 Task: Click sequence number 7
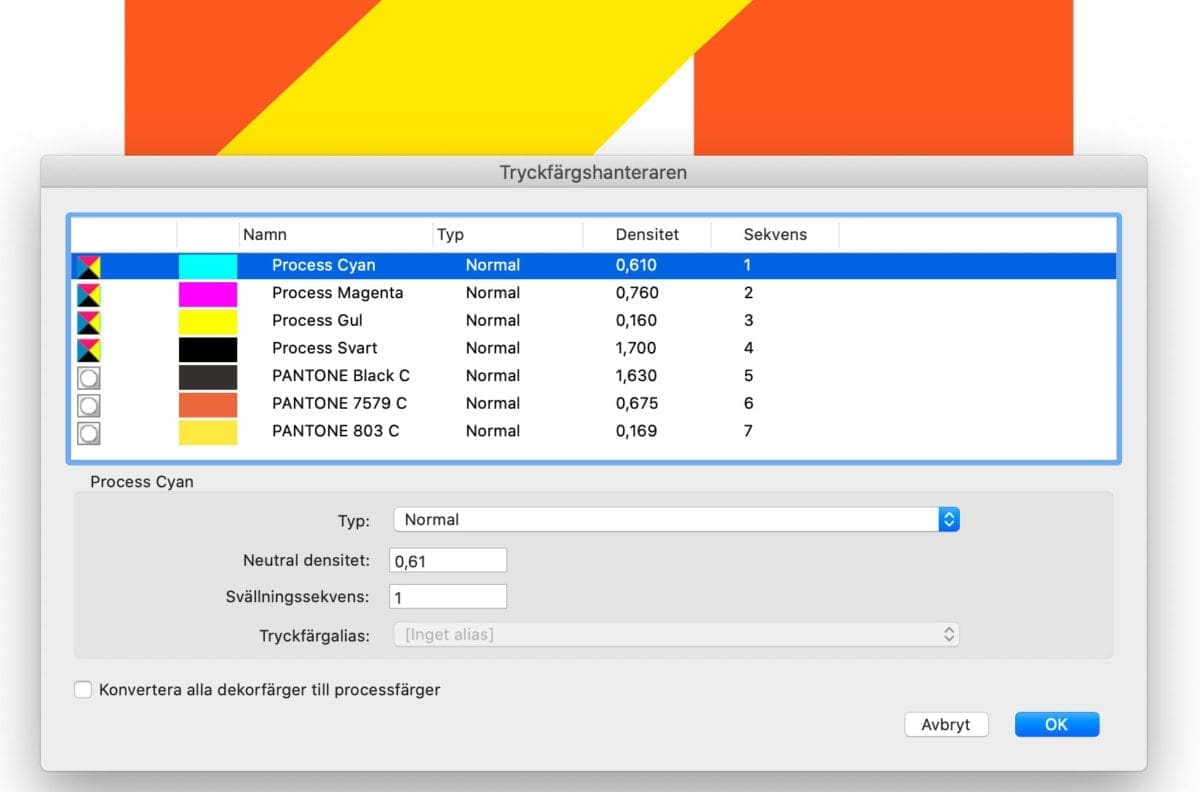[x=748, y=431]
